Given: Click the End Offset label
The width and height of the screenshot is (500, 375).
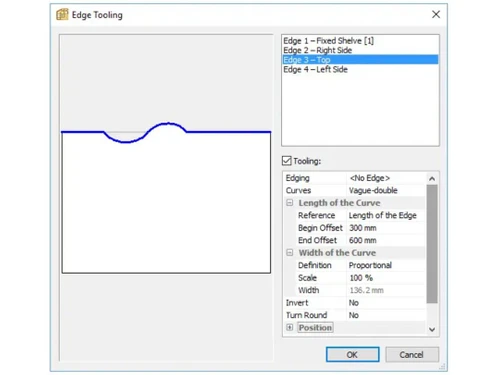Looking at the screenshot, I should pos(317,240).
